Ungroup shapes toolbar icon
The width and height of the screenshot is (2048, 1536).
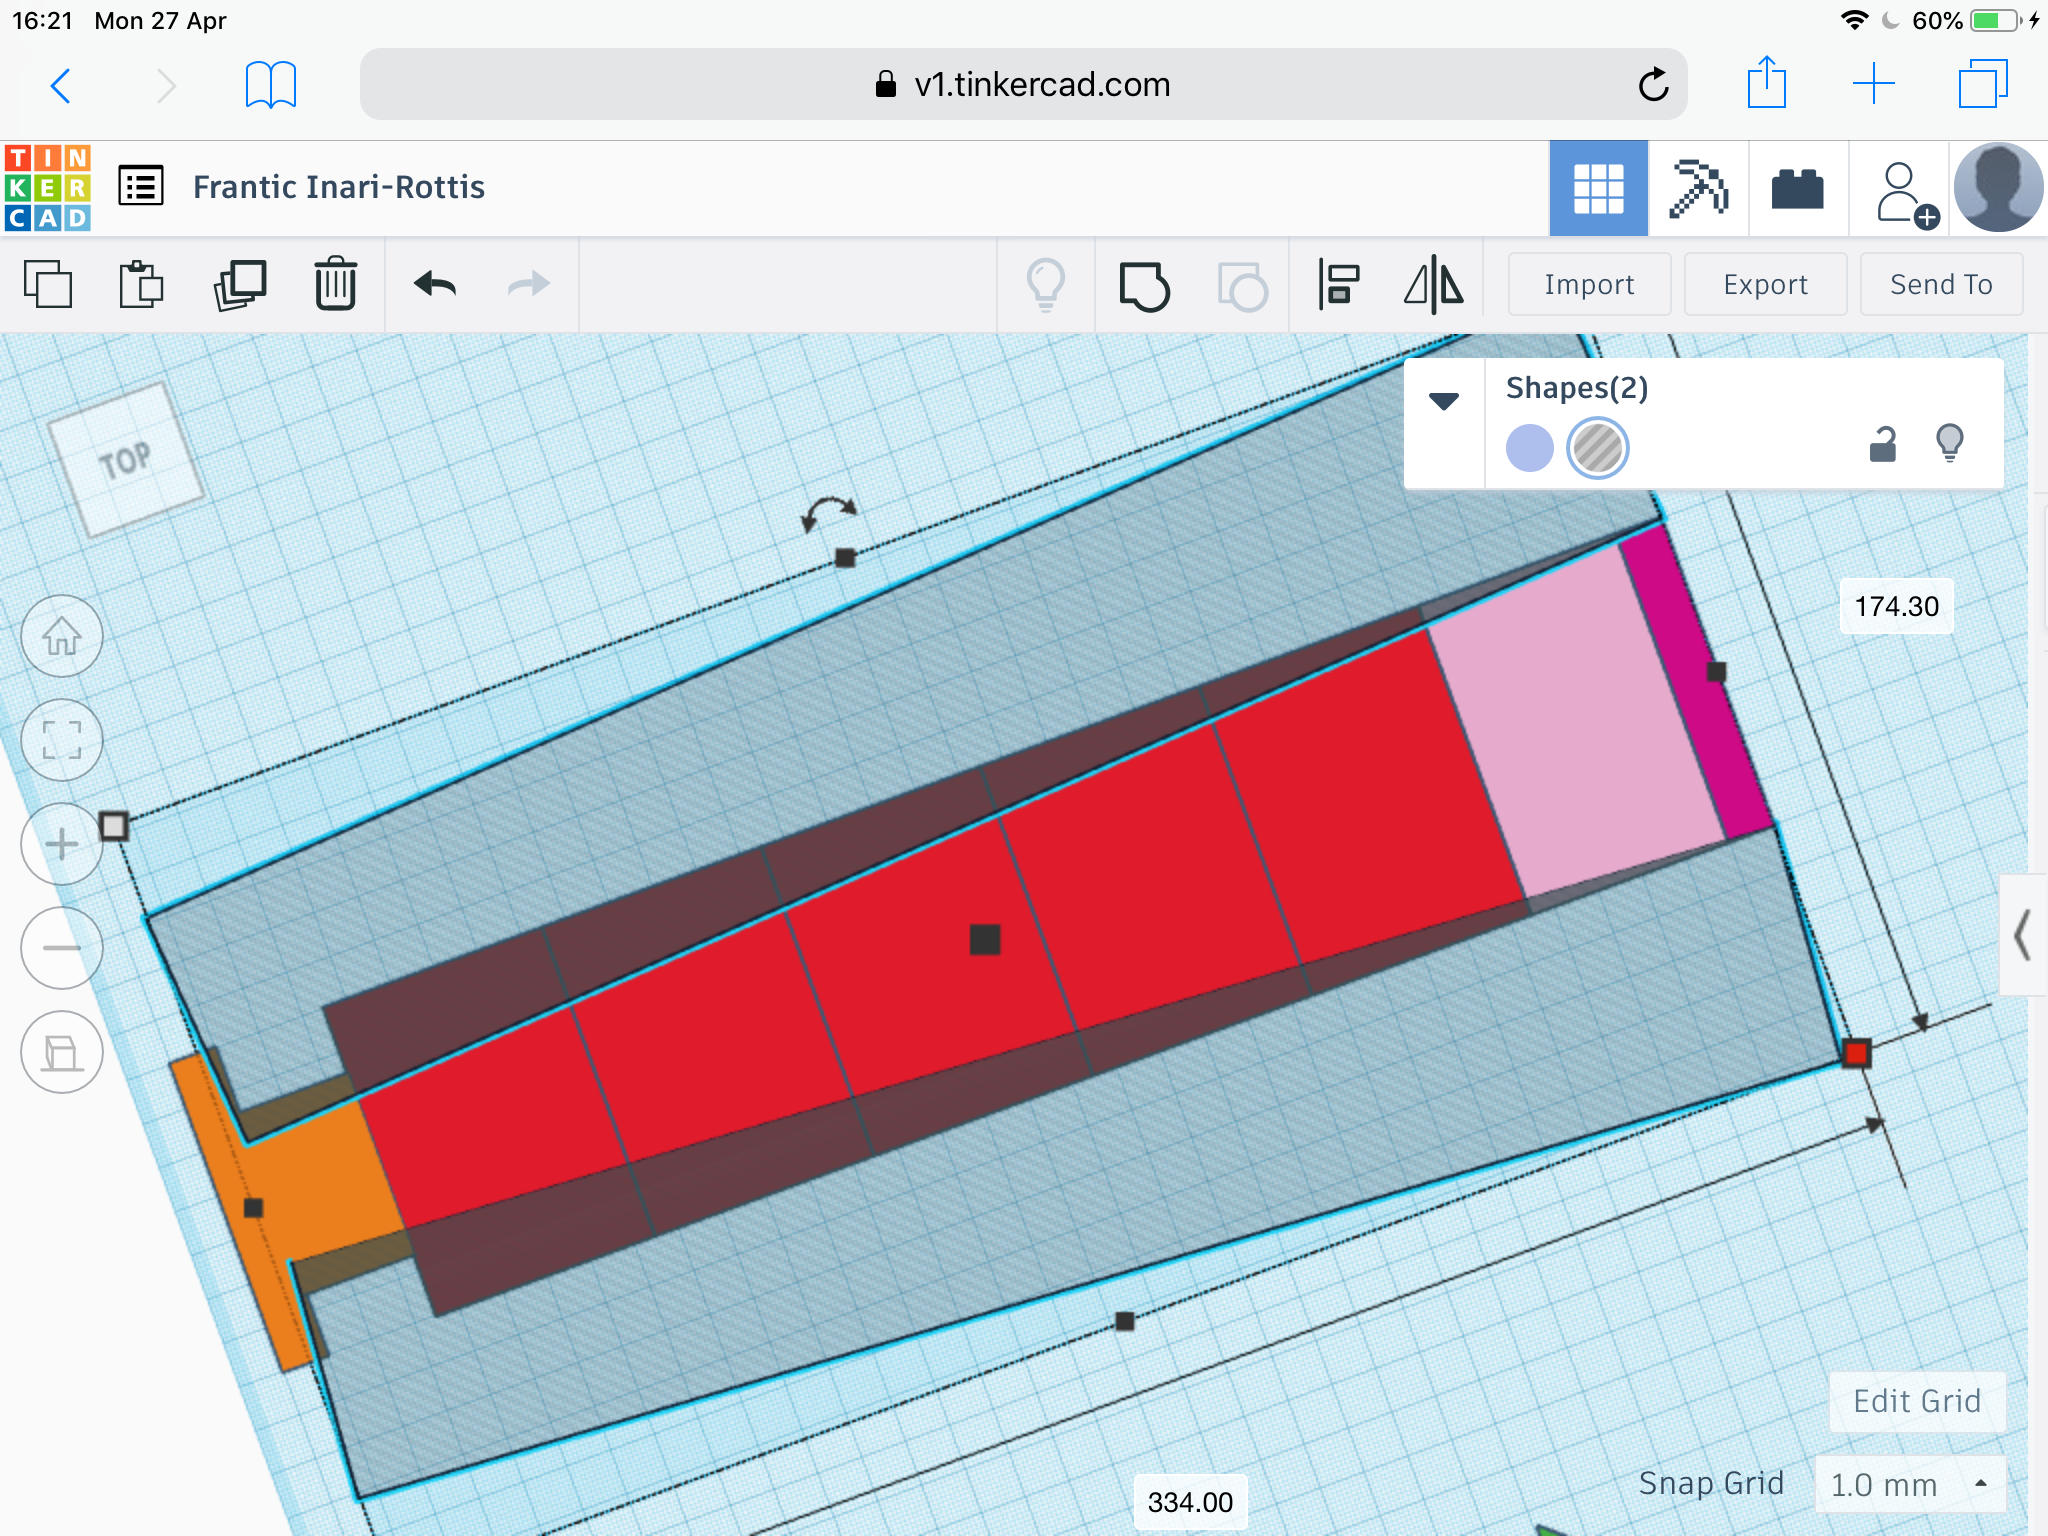click(x=1242, y=287)
